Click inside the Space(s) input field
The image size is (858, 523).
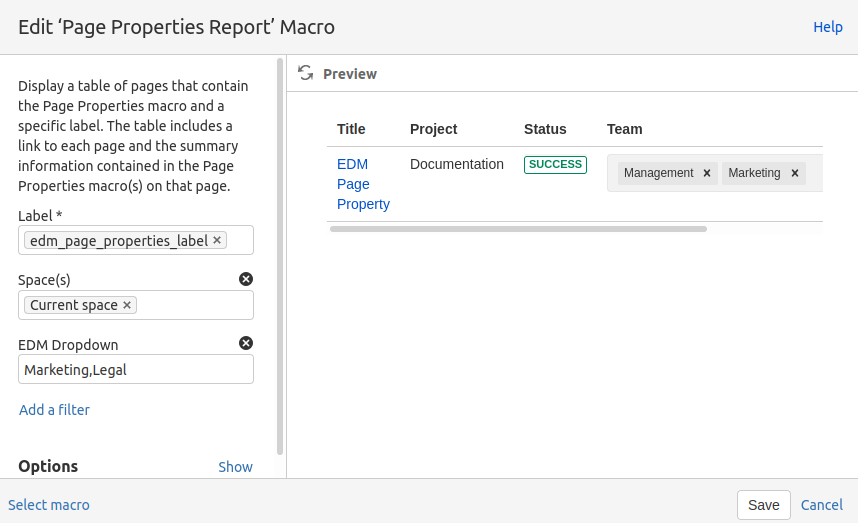(x=195, y=305)
